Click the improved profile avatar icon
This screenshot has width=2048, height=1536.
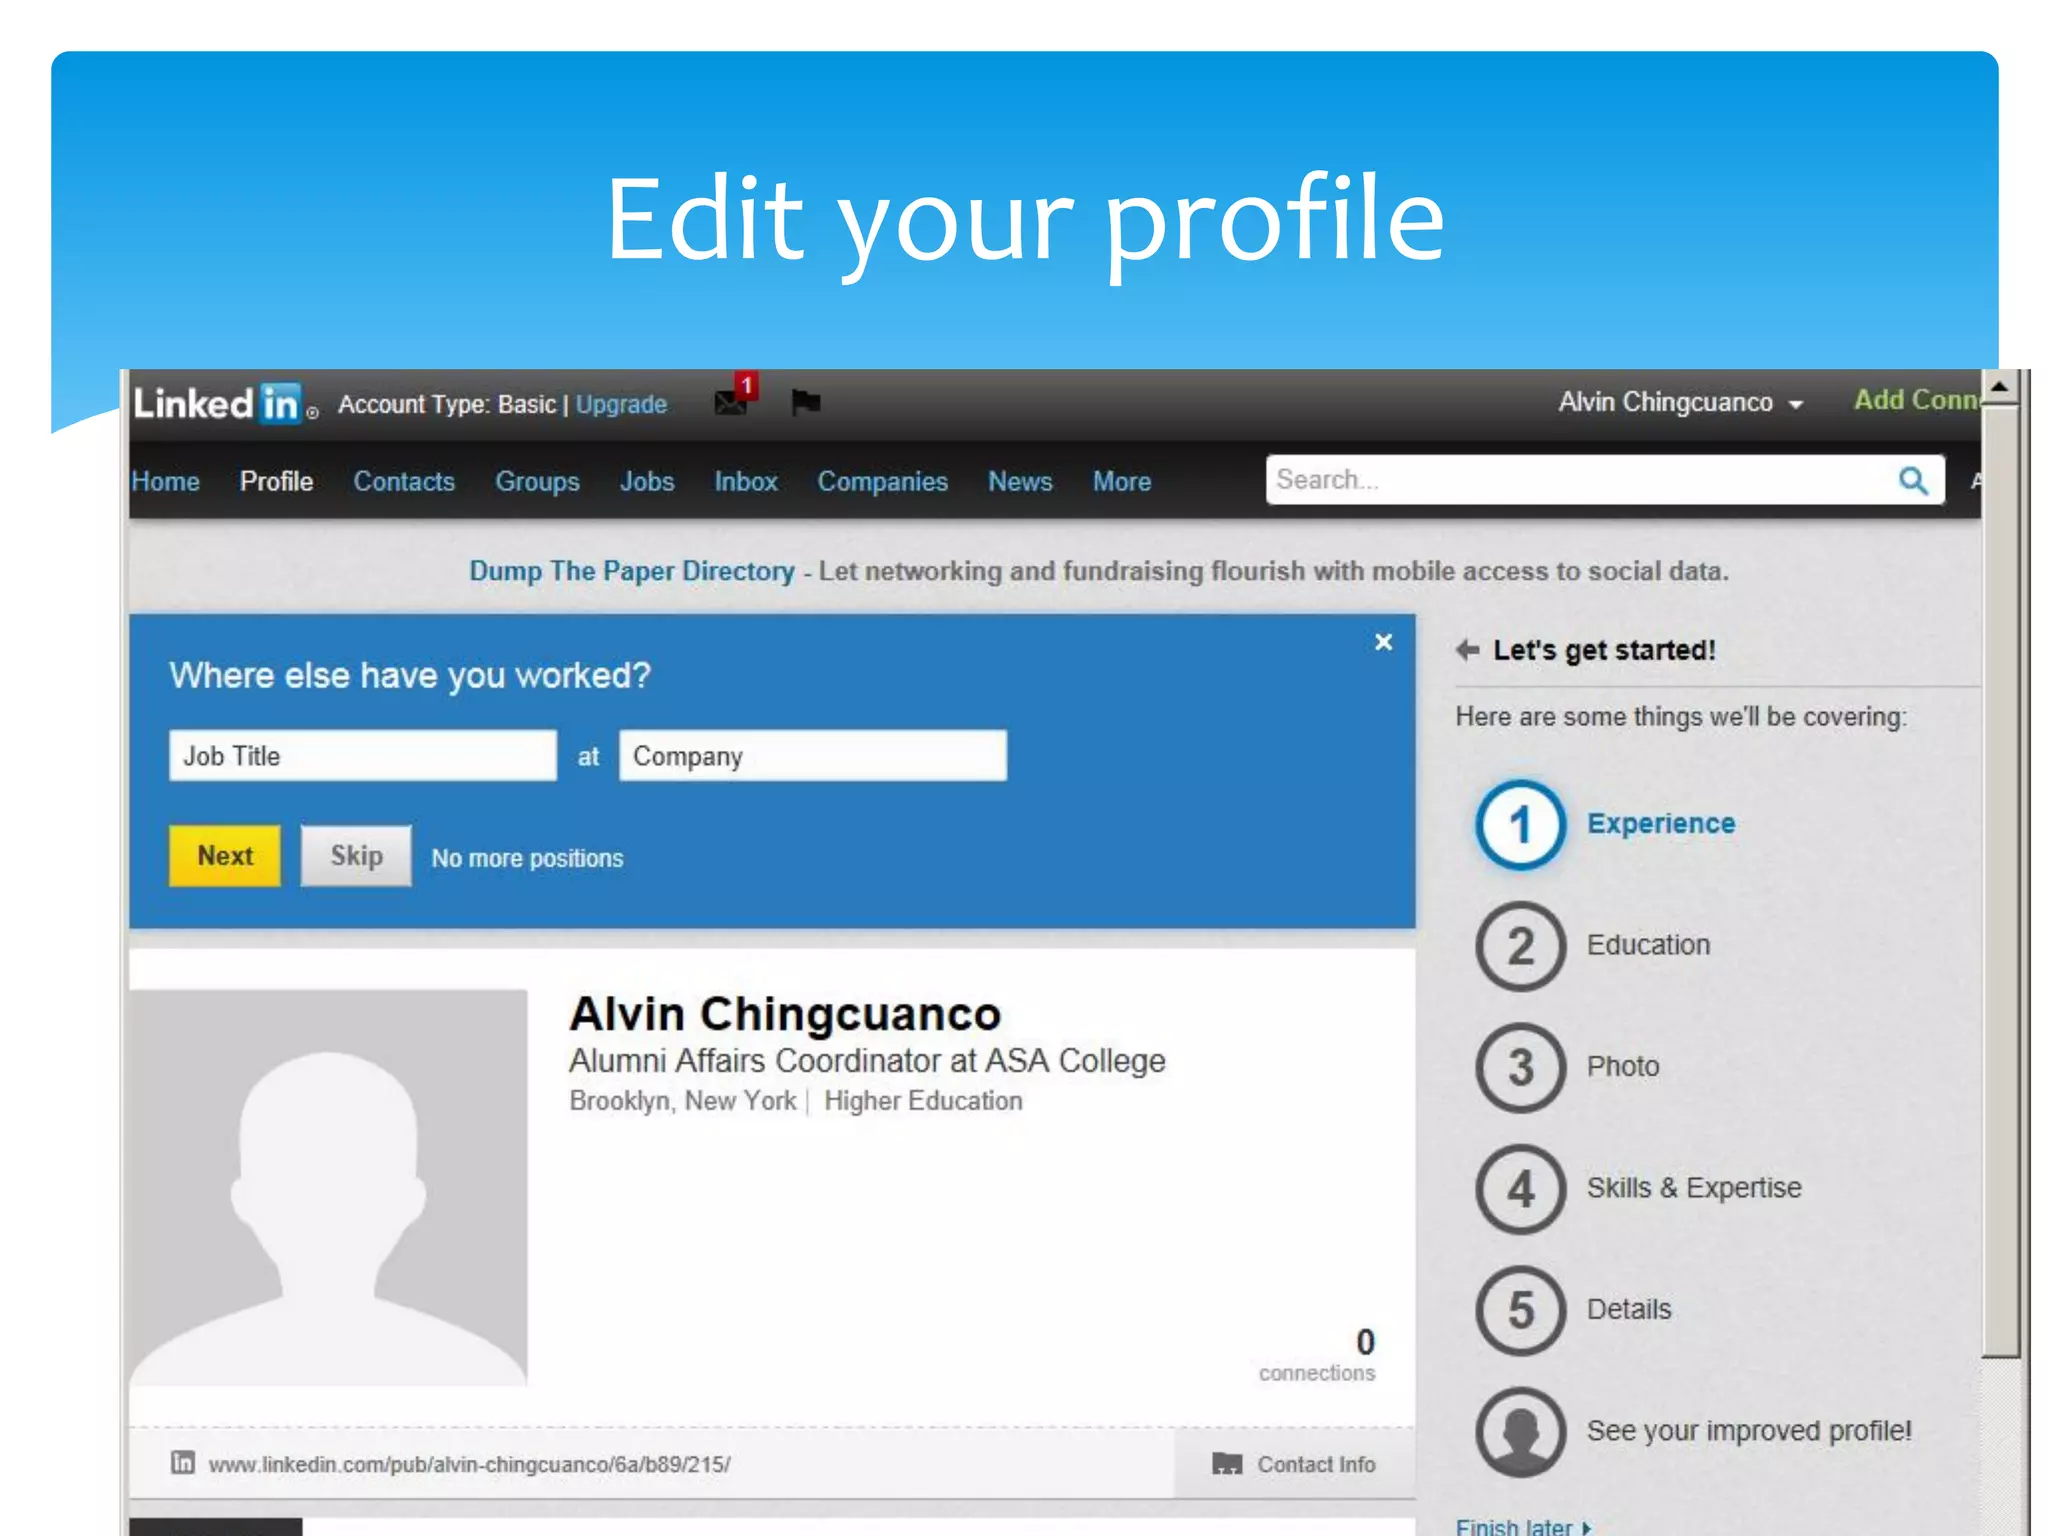tap(1520, 1432)
